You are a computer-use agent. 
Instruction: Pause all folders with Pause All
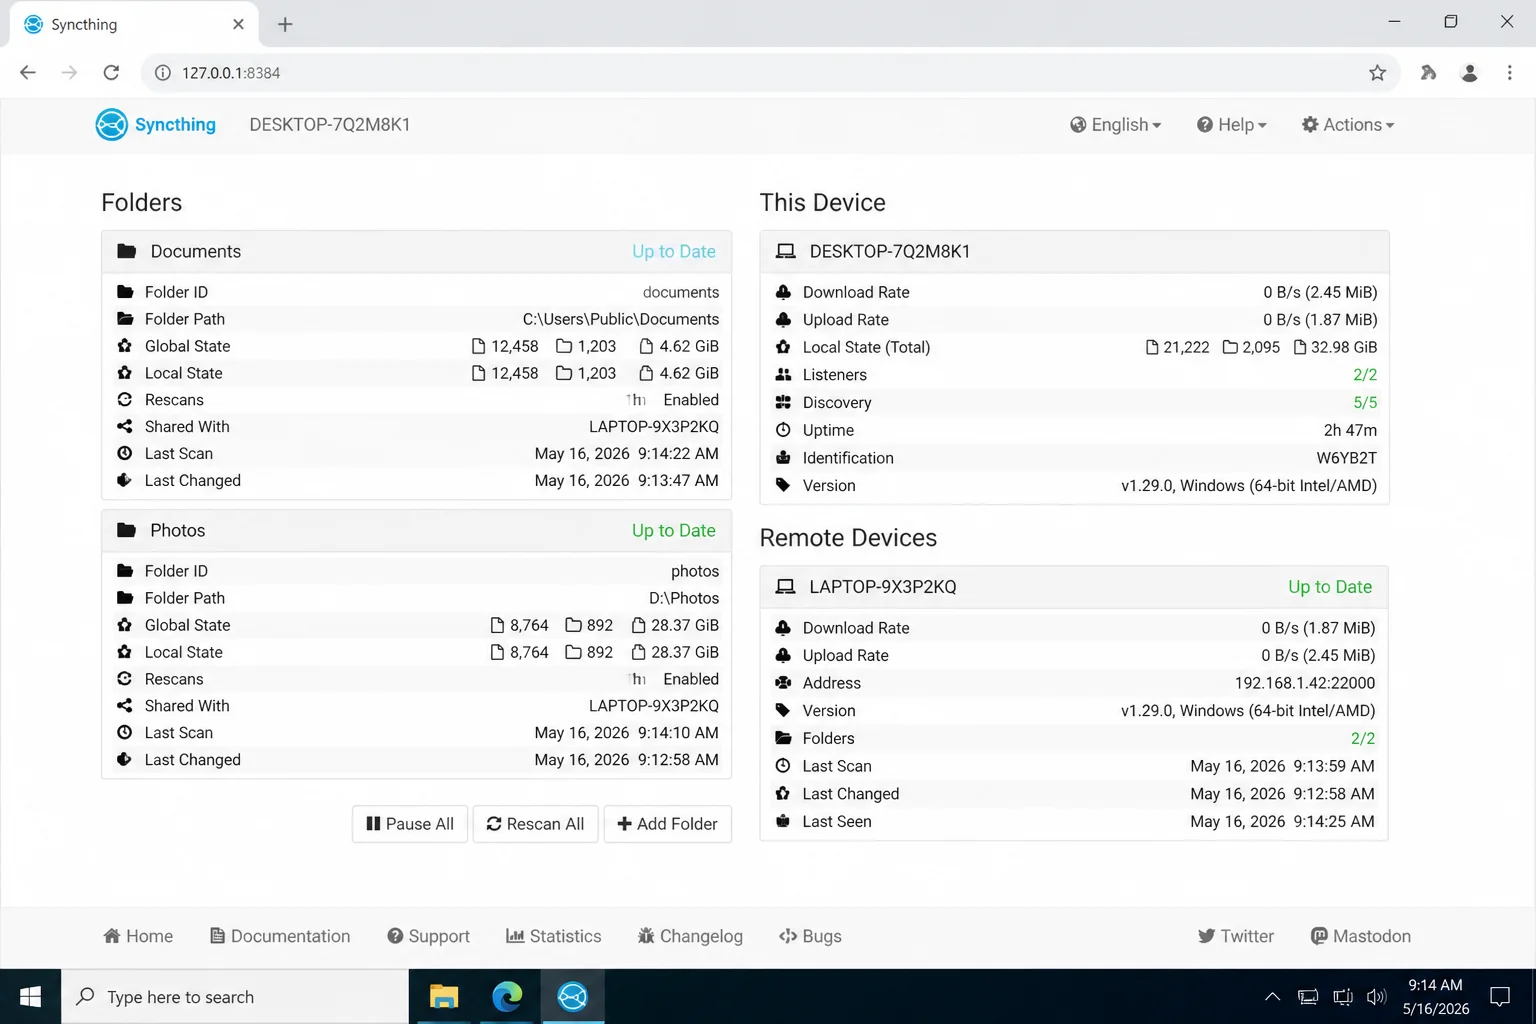[x=410, y=824]
